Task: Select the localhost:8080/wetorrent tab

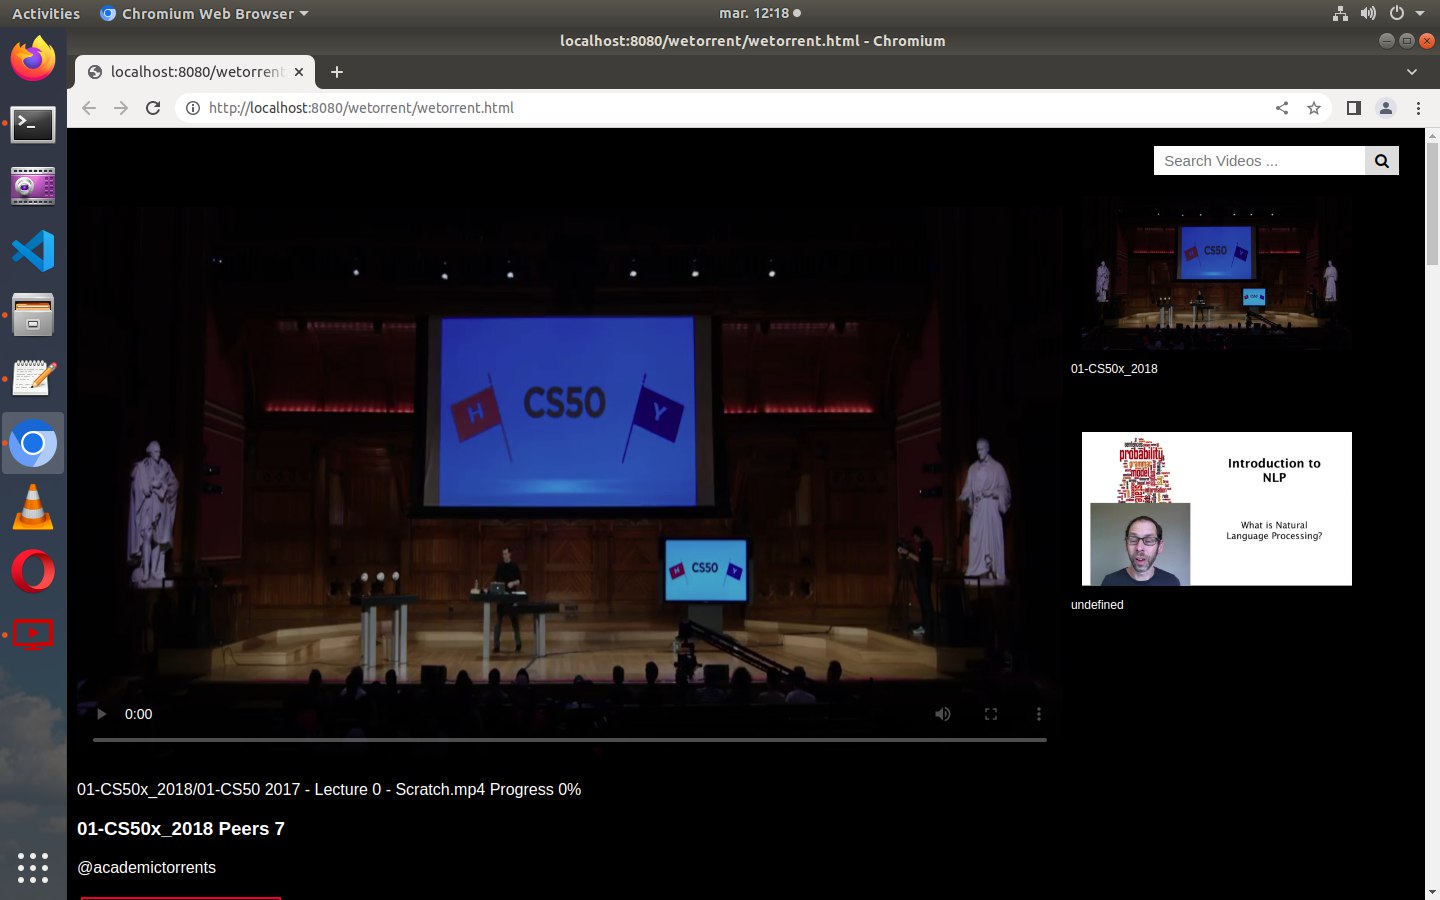Action: [195, 72]
